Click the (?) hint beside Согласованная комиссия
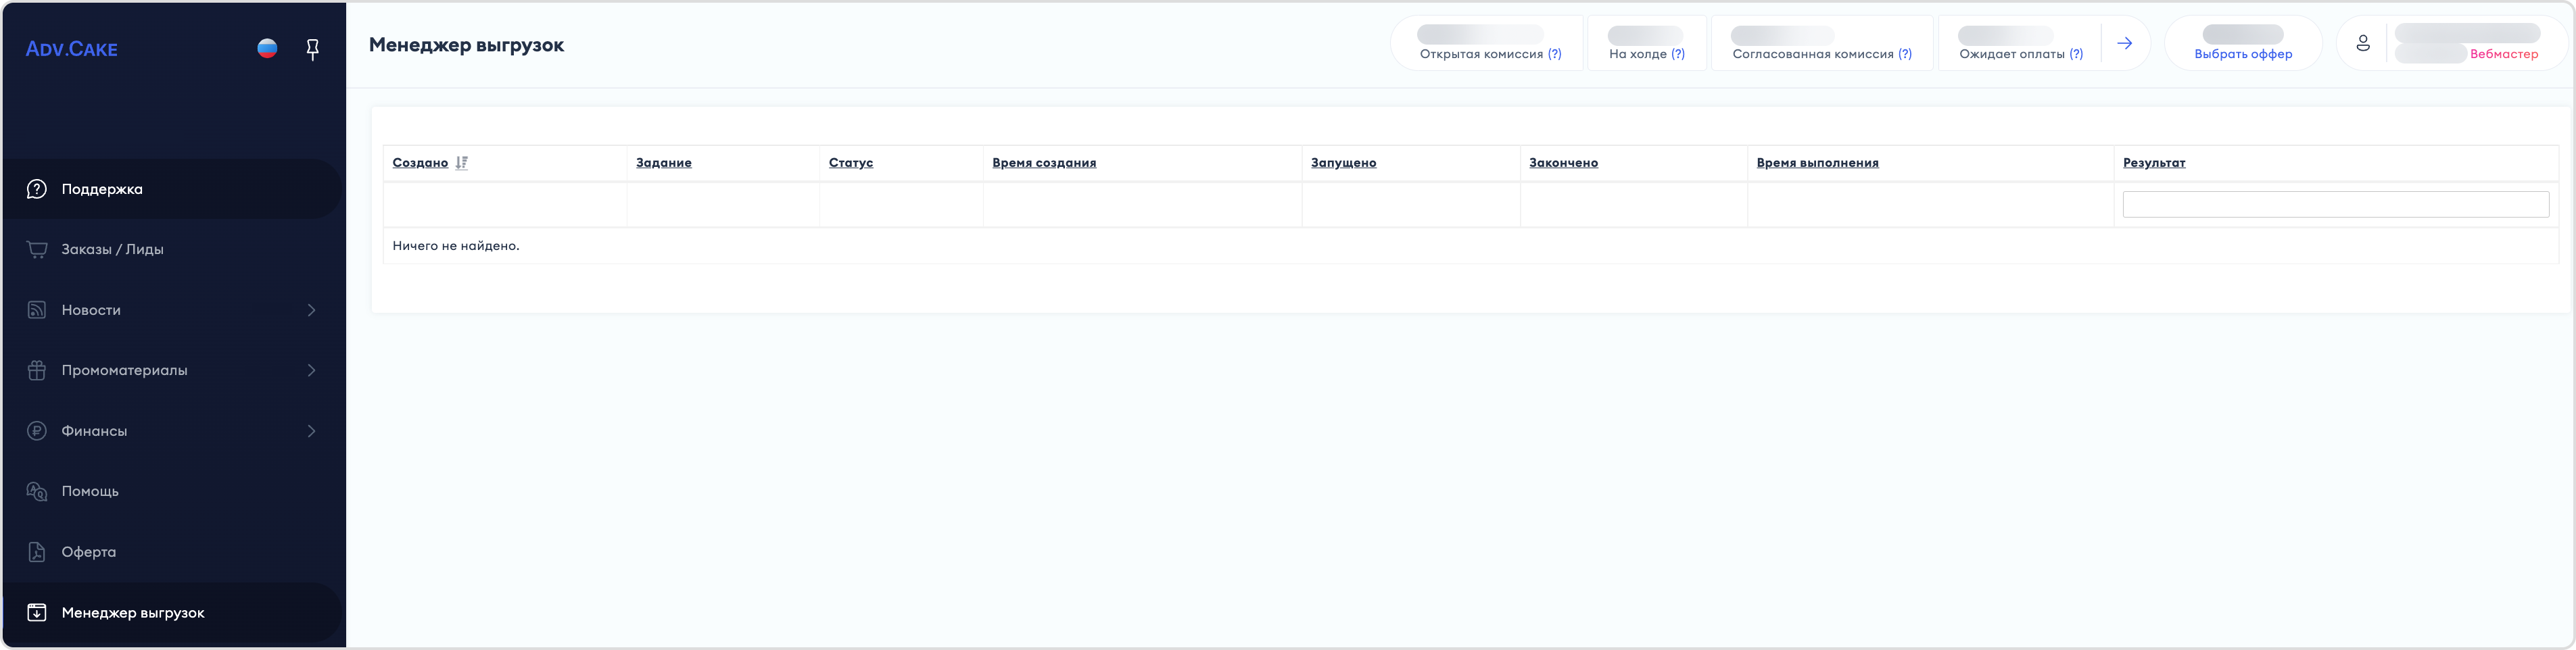 coord(1905,54)
